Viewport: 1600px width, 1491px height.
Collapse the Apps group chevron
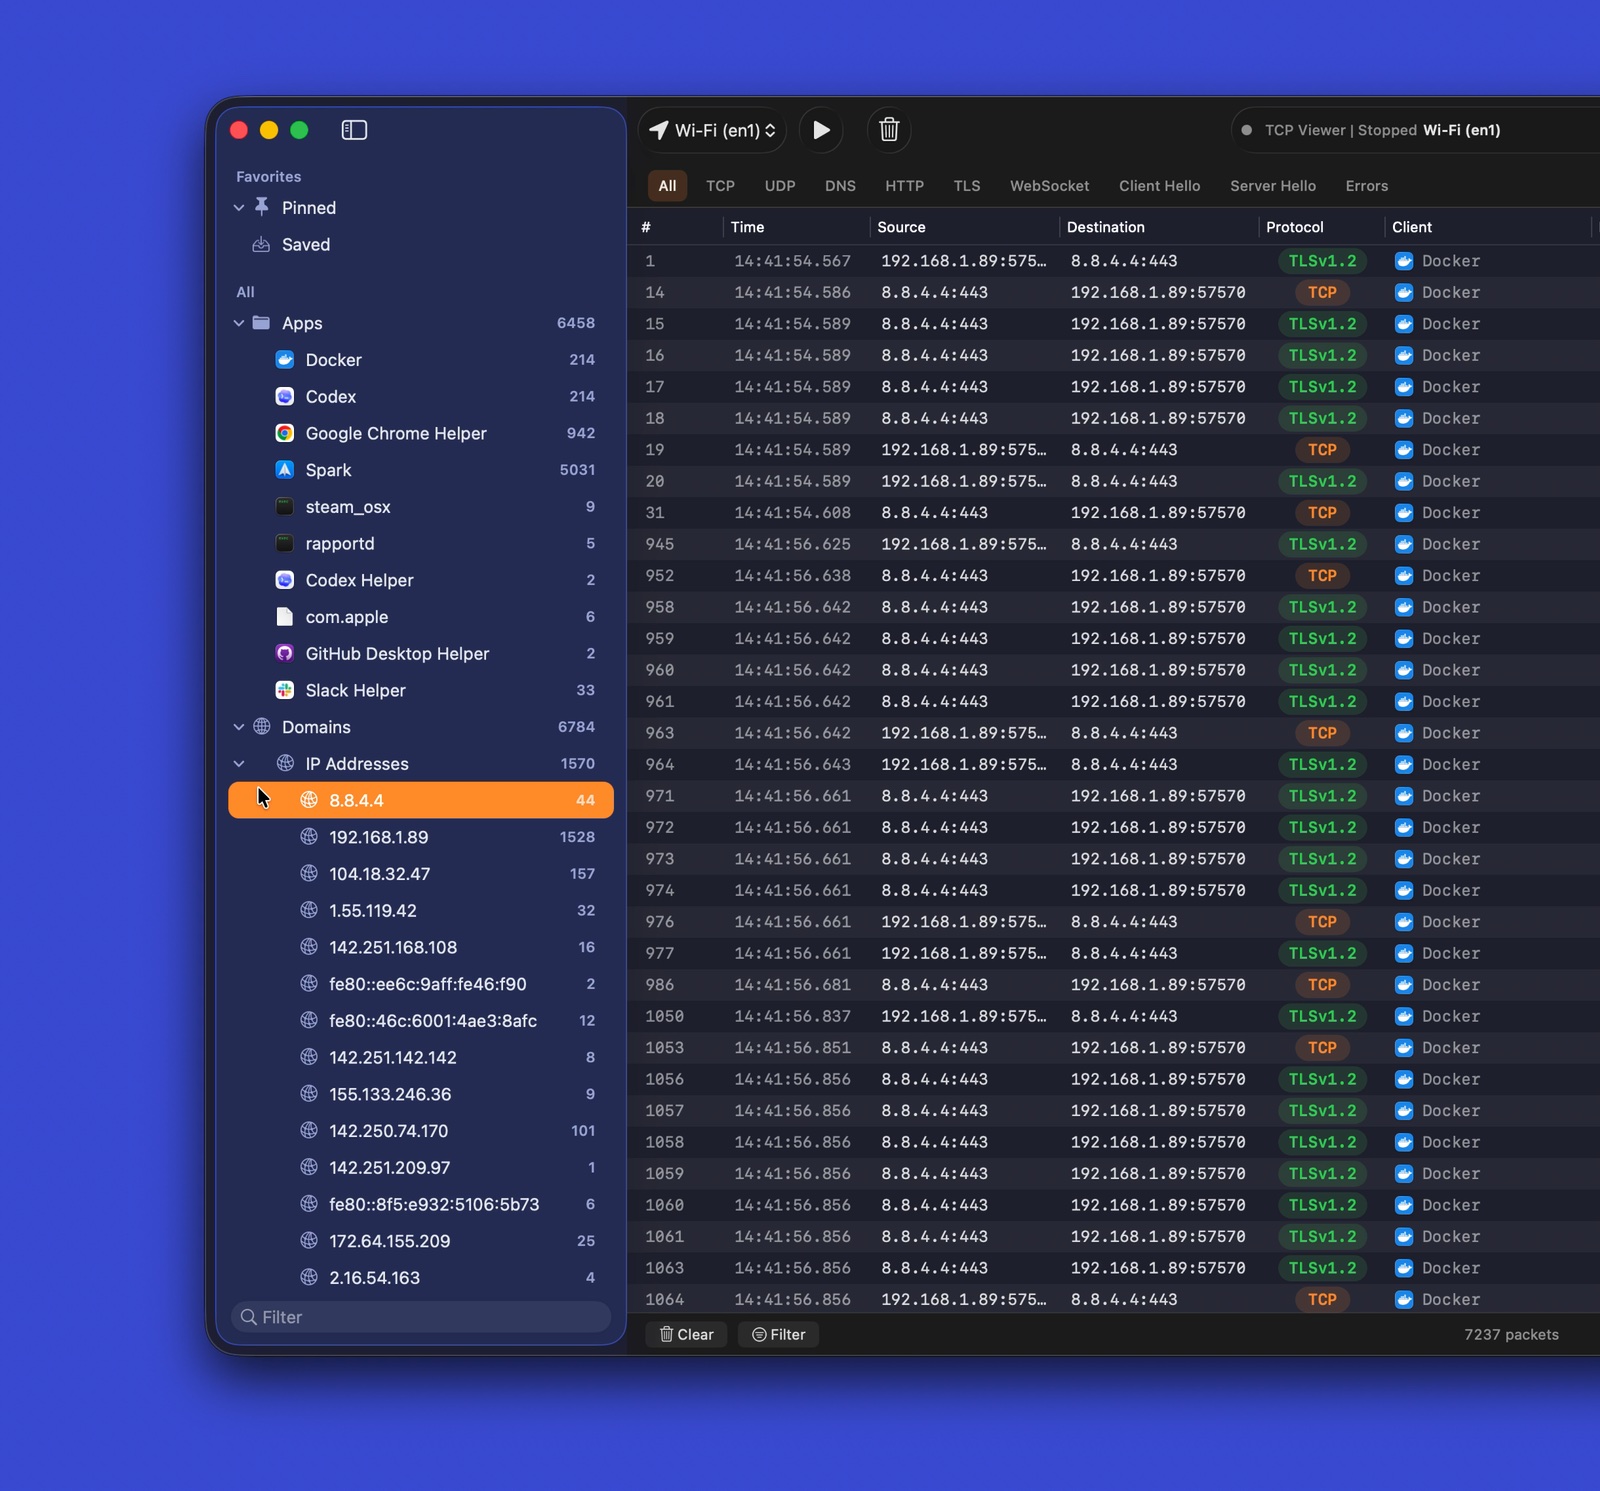click(x=239, y=323)
